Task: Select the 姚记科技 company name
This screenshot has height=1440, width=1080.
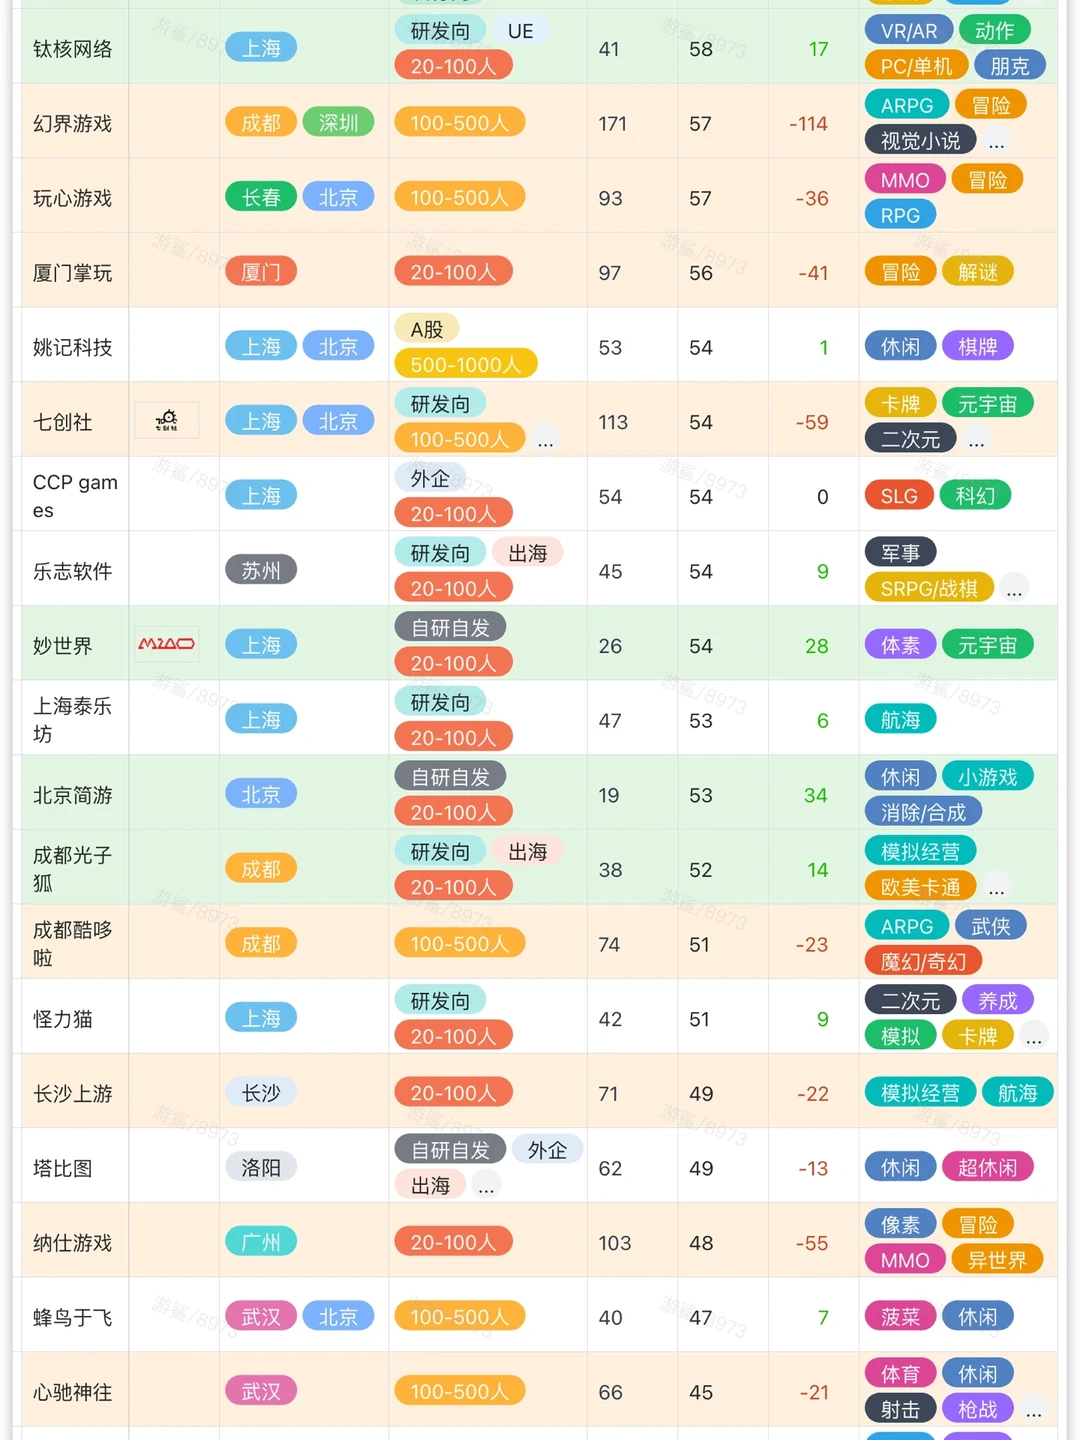Action: pyautogui.click(x=73, y=347)
